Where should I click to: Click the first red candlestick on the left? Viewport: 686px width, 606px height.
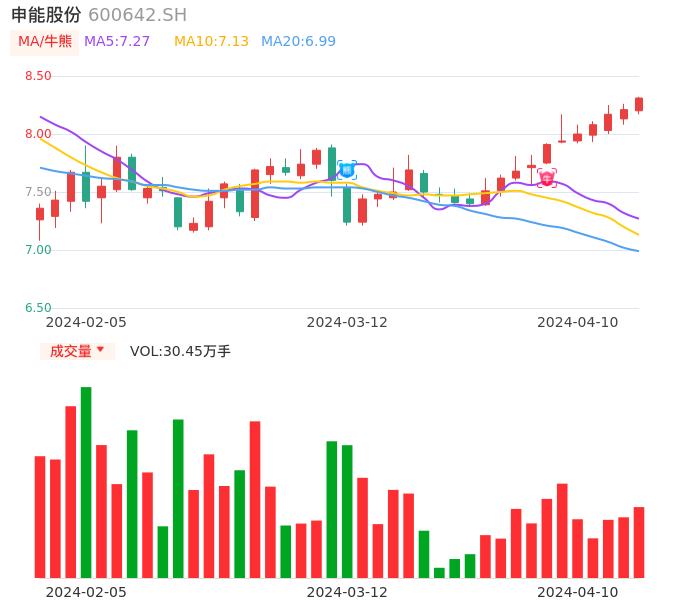pyautogui.click(x=40, y=213)
